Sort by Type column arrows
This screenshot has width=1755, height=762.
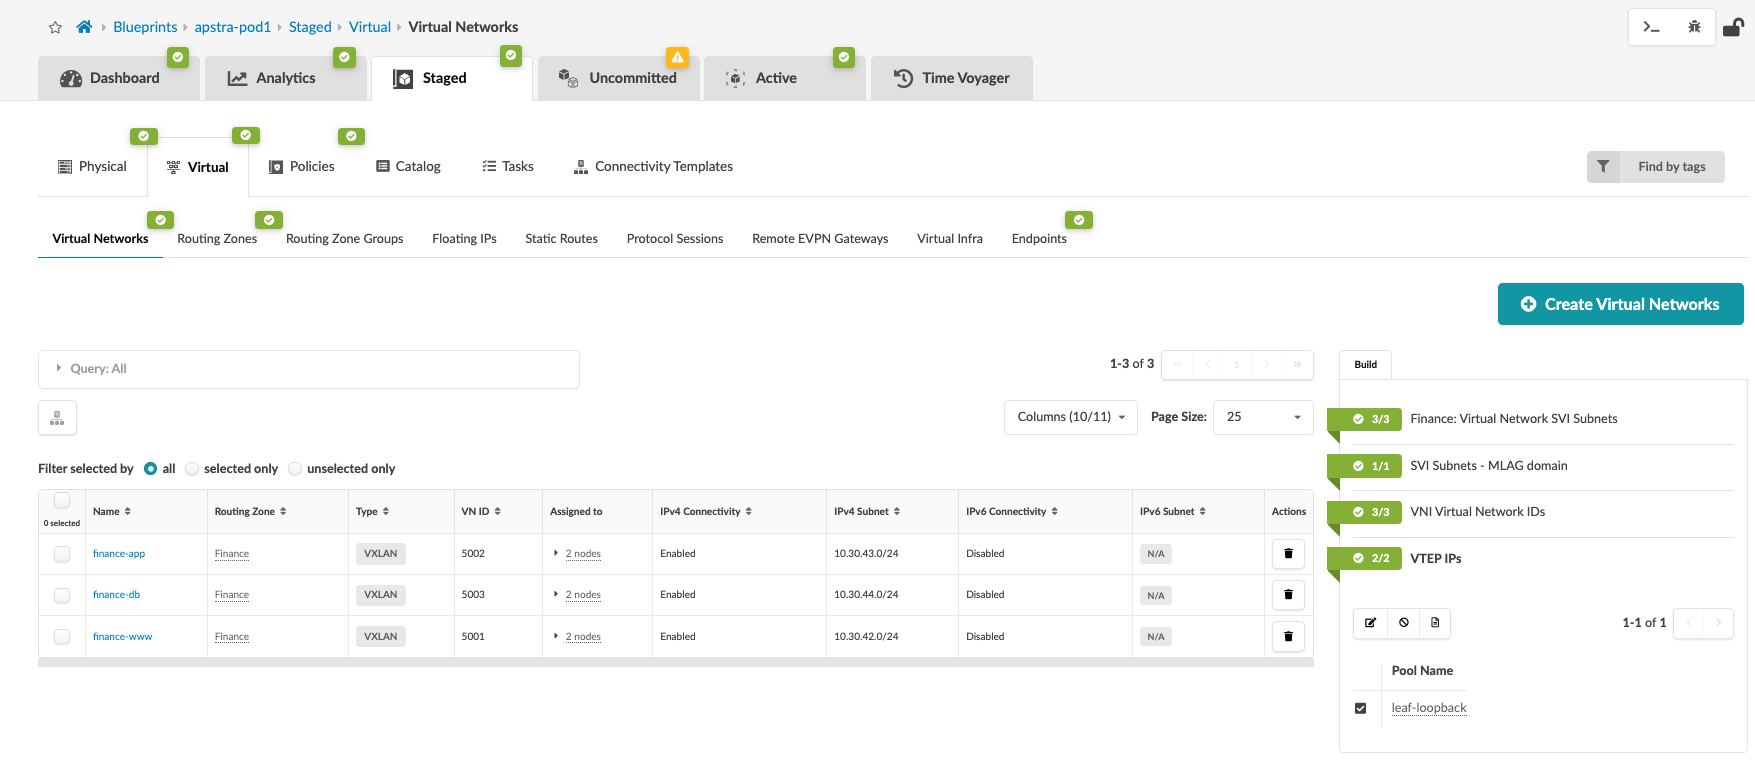(x=386, y=511)
